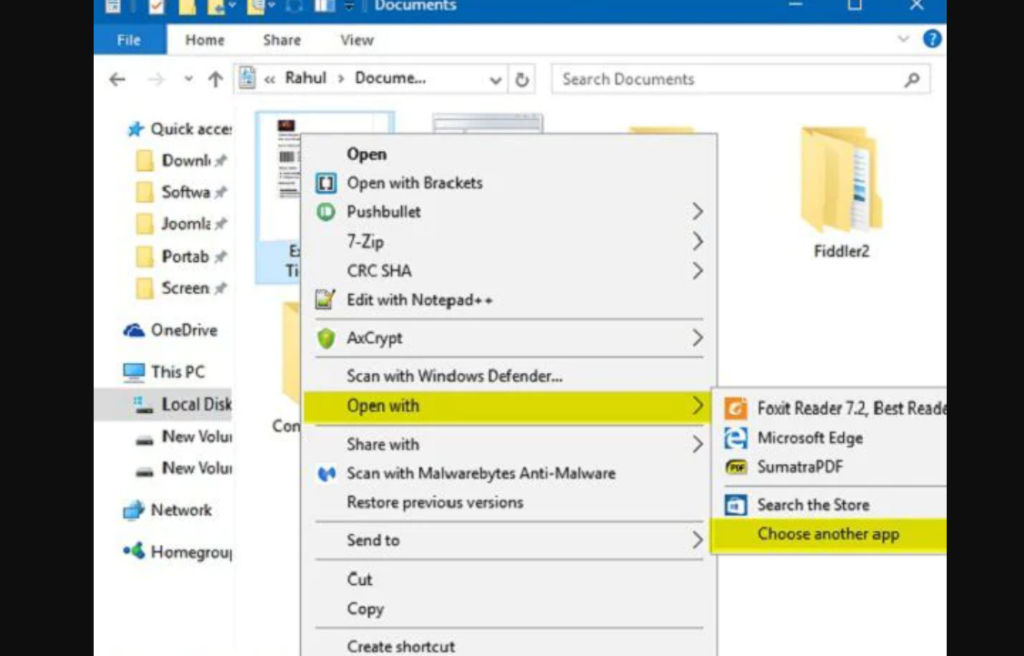This screenshot has height=656, width=1024.
Task: Go back with the left arrow
Action: click(118, 80)
